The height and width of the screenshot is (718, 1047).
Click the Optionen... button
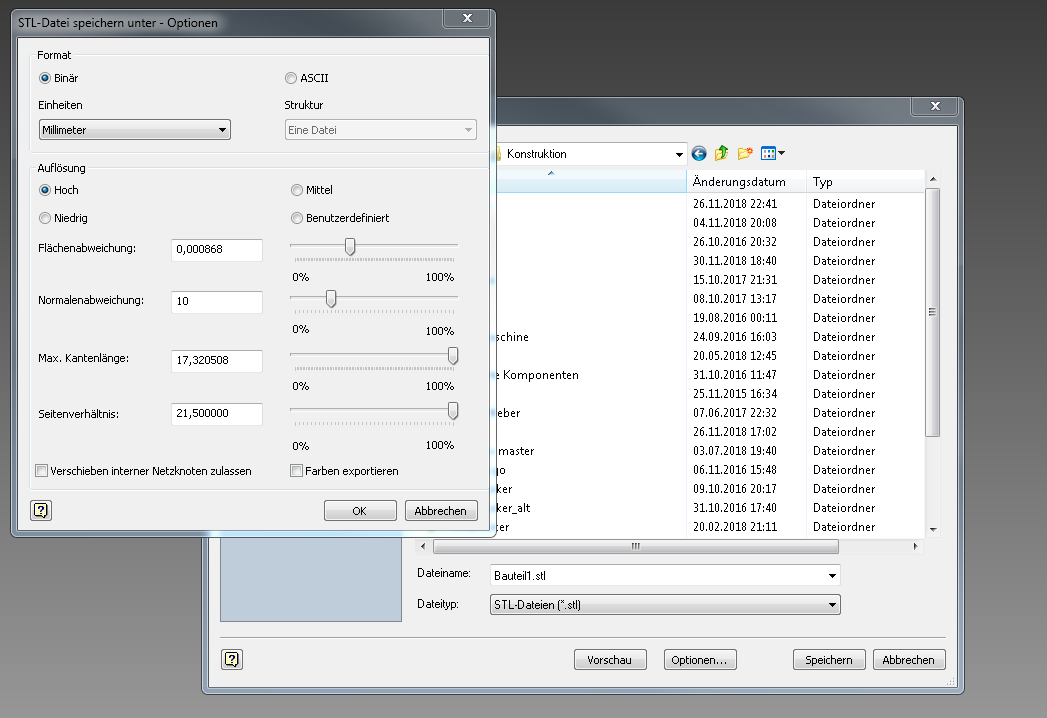(x=699, y=660)
